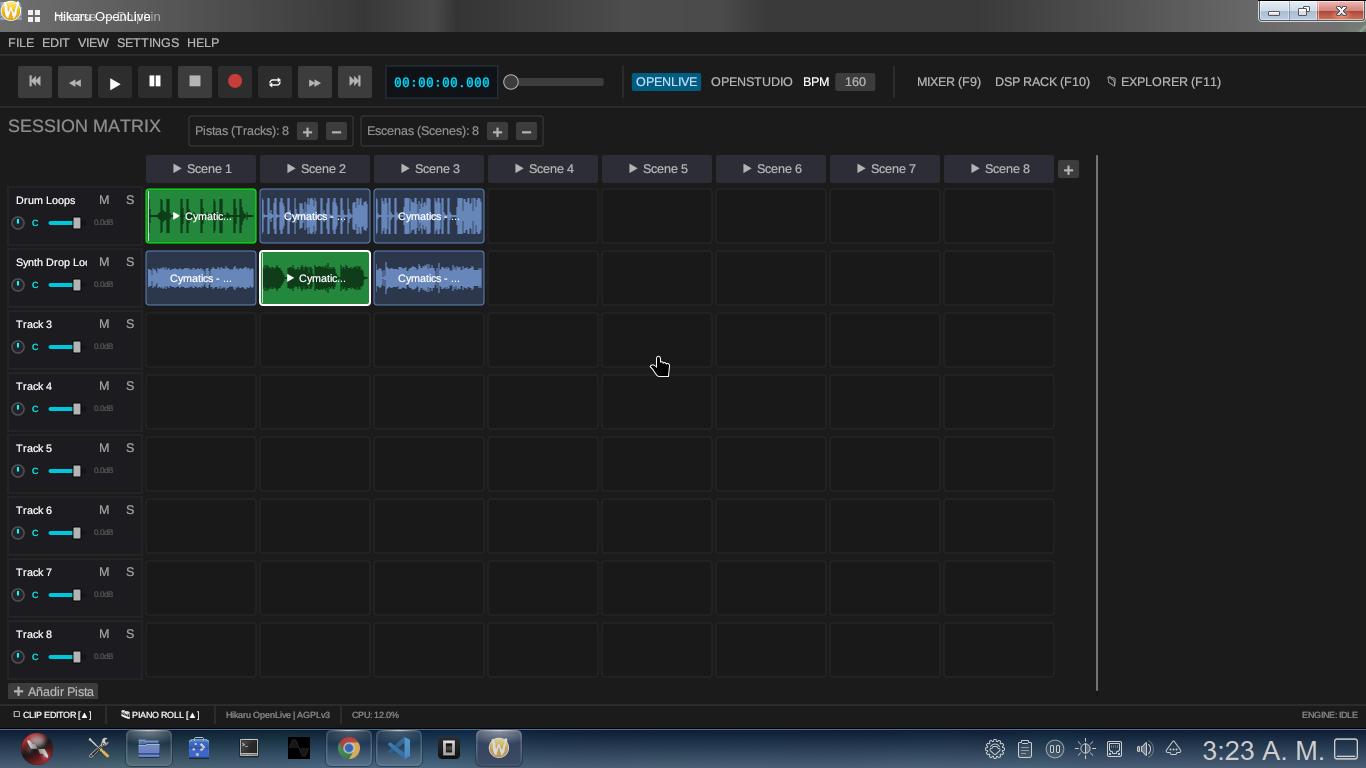The height and width of the screenshot is (768, 1366).
Task: Click the Drum Loops volume slider
Action: pyautogui.click(x=65, y=223)
